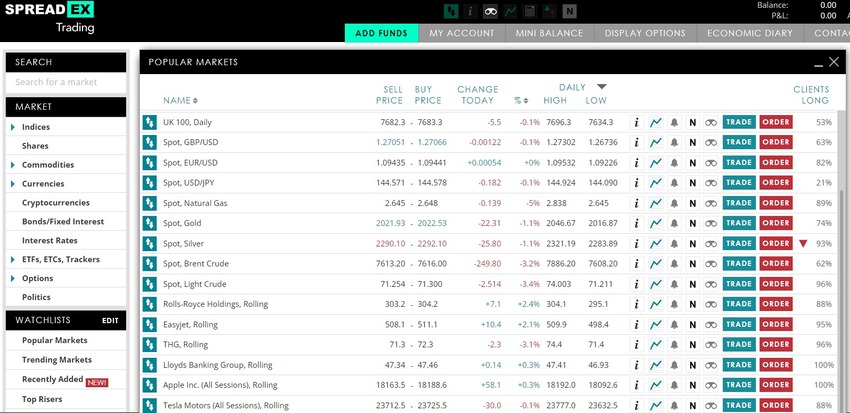Expand the Commodities market category
The image size is (850, 413).
click(12, 165)
